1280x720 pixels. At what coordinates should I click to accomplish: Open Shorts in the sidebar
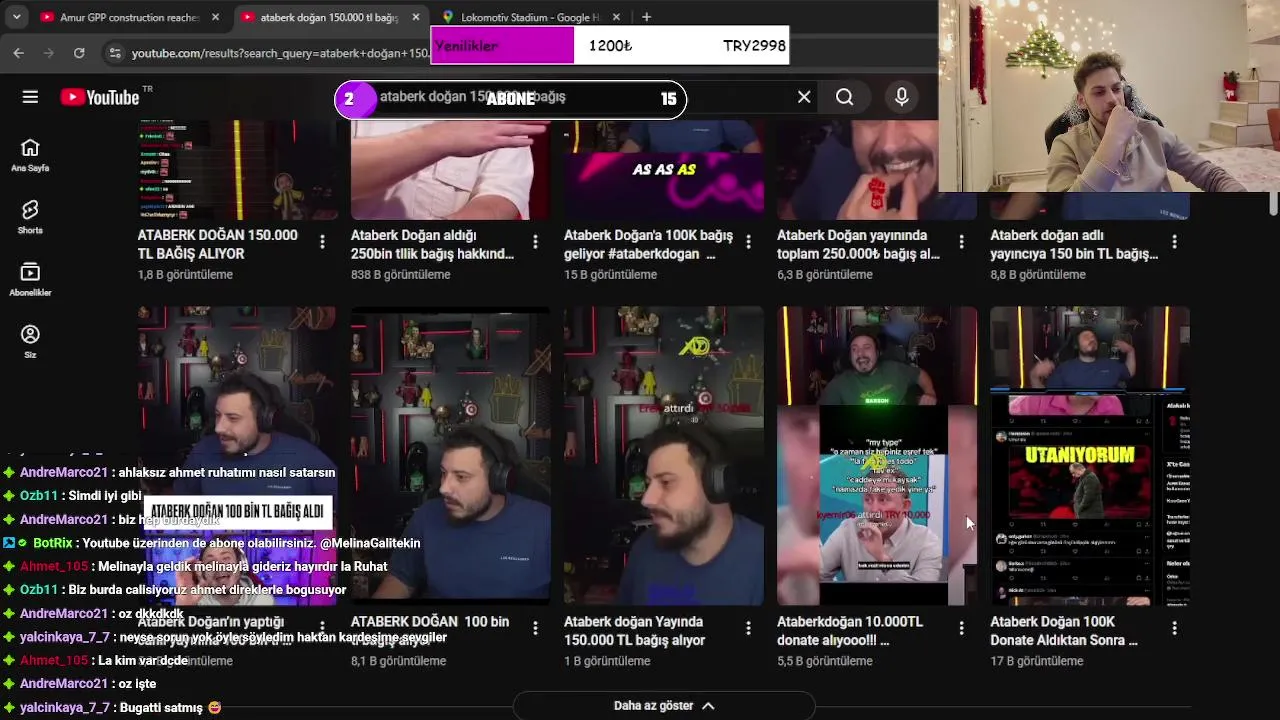pyautogui.click(x=30, y=218)
